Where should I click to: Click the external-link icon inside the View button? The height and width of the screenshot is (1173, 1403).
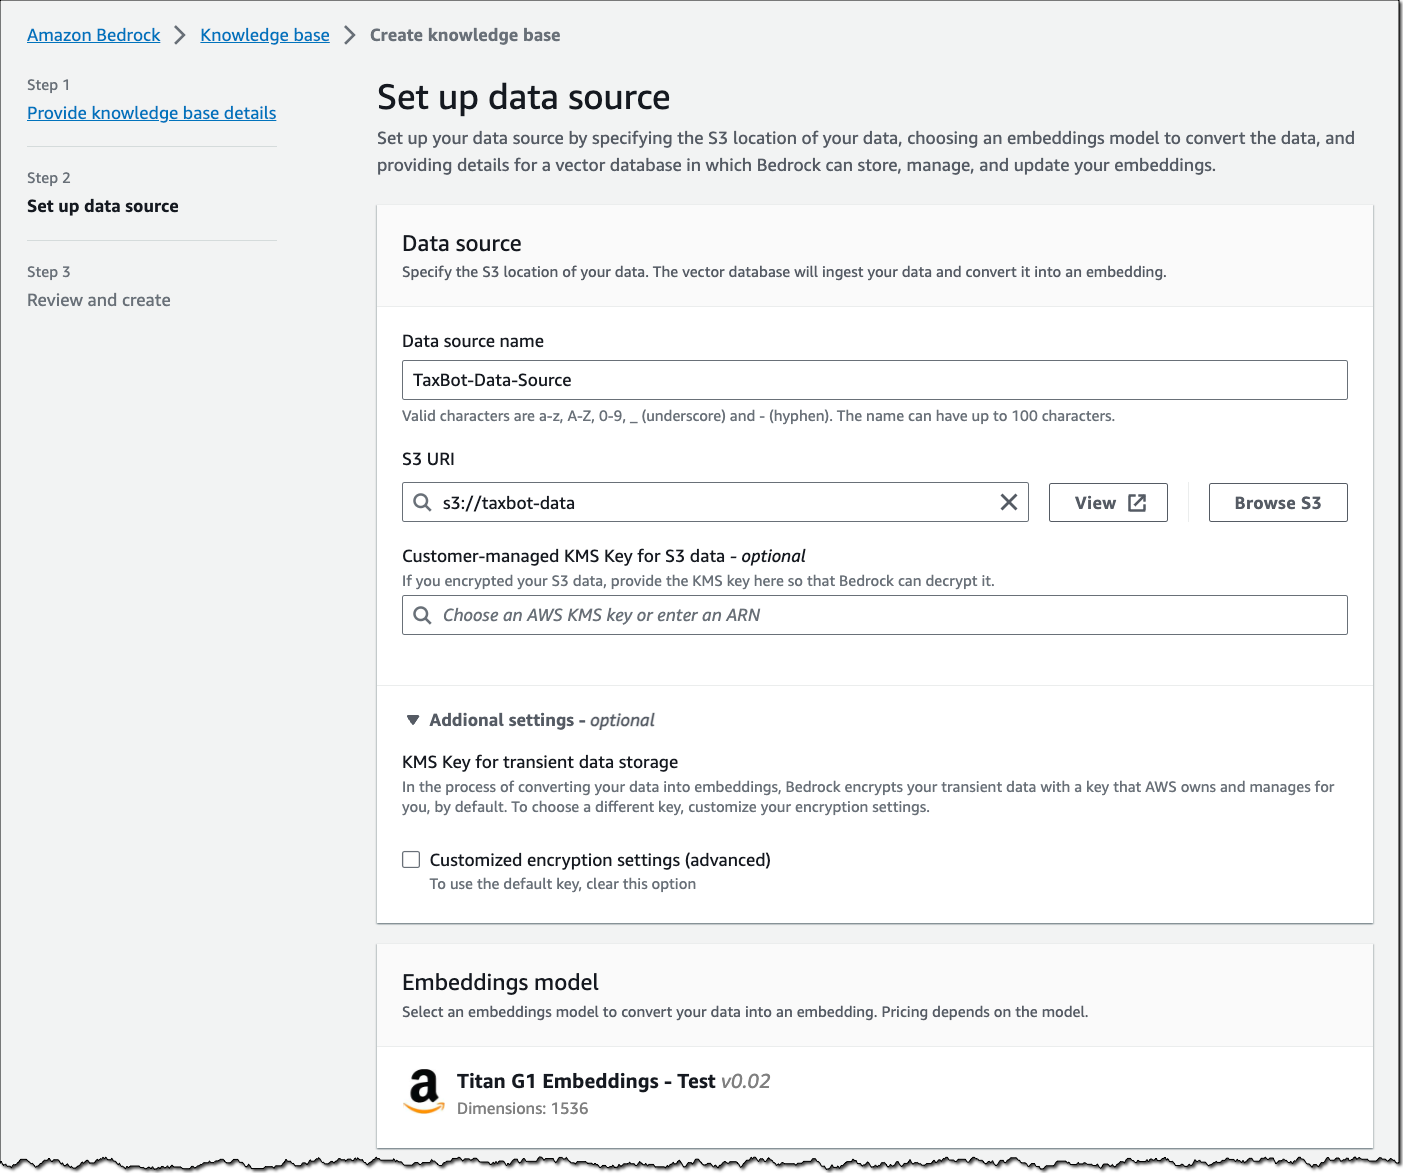[1135, 502]
